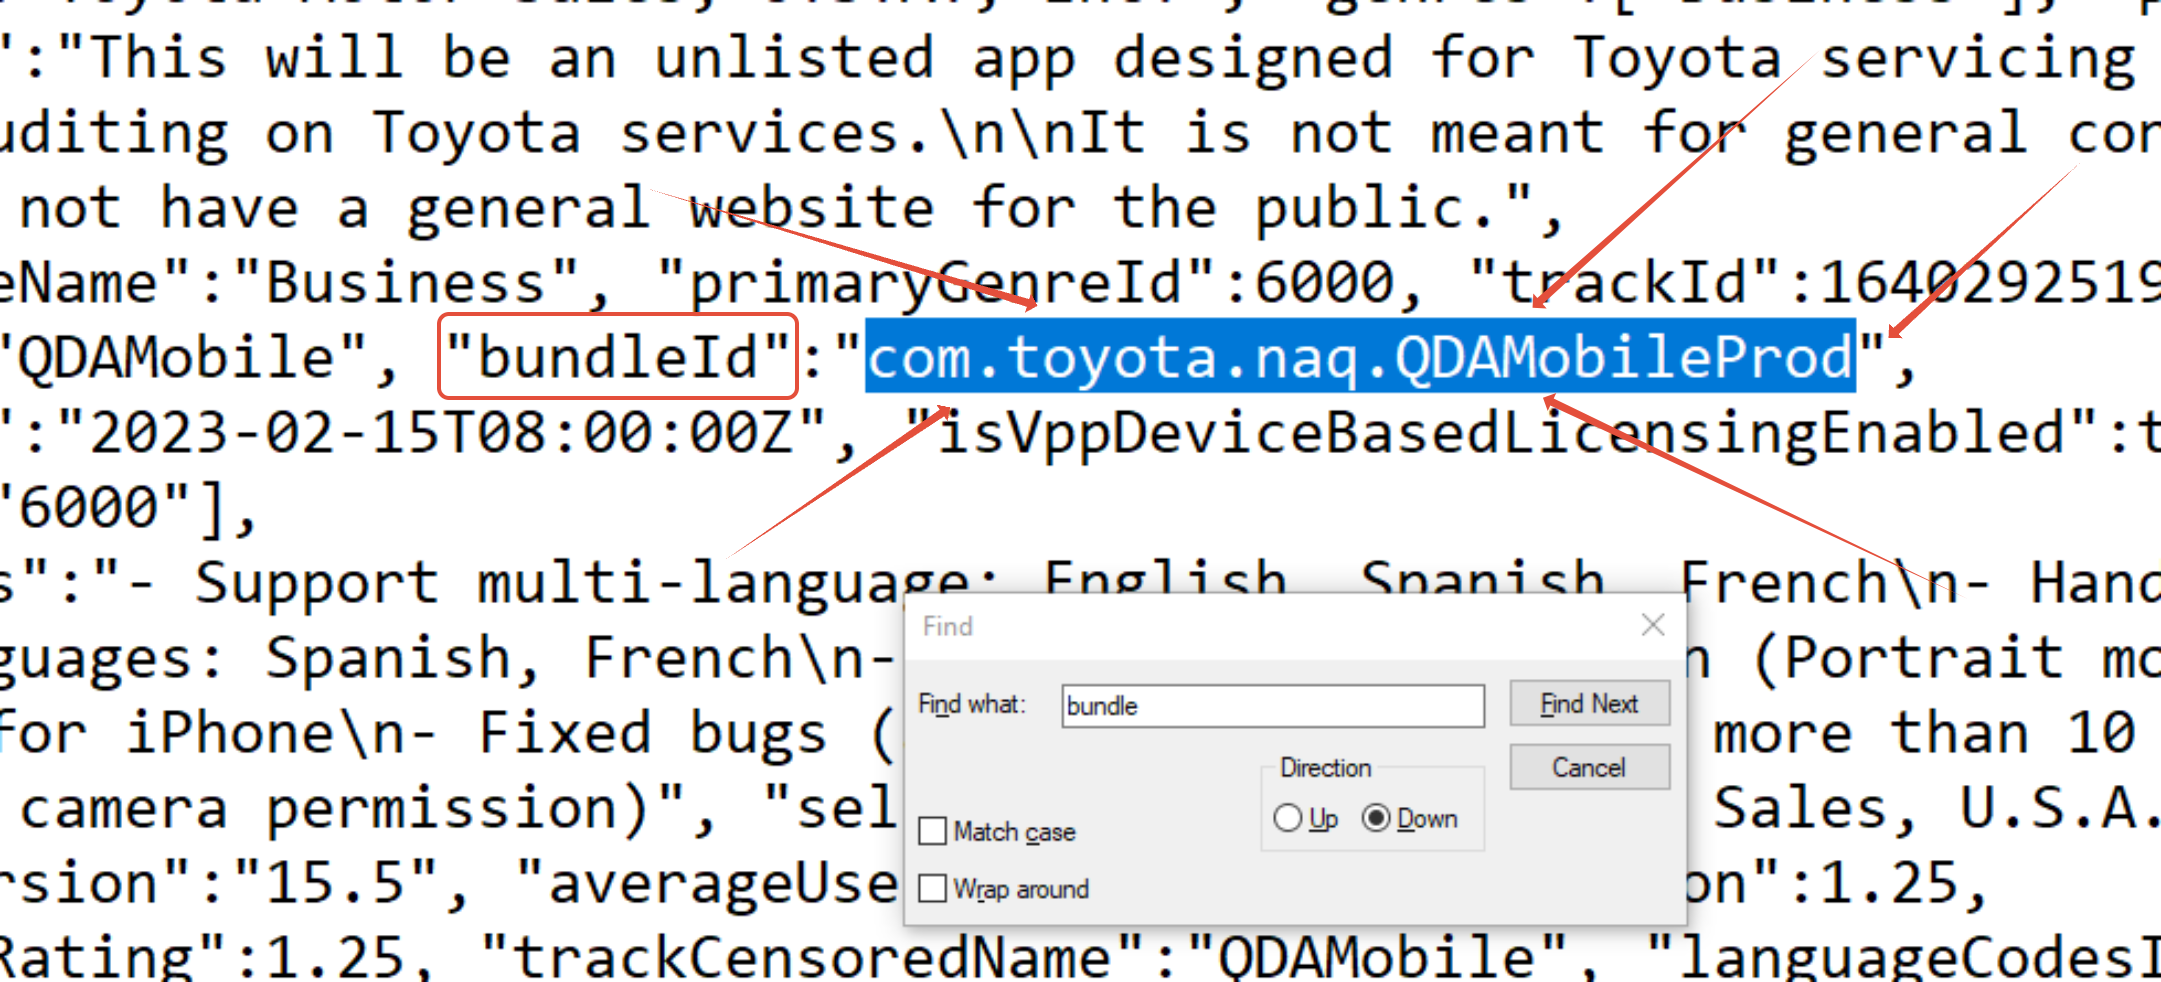
Task: Click the 6000 genre ID value
Action: tap(1324, 283)
